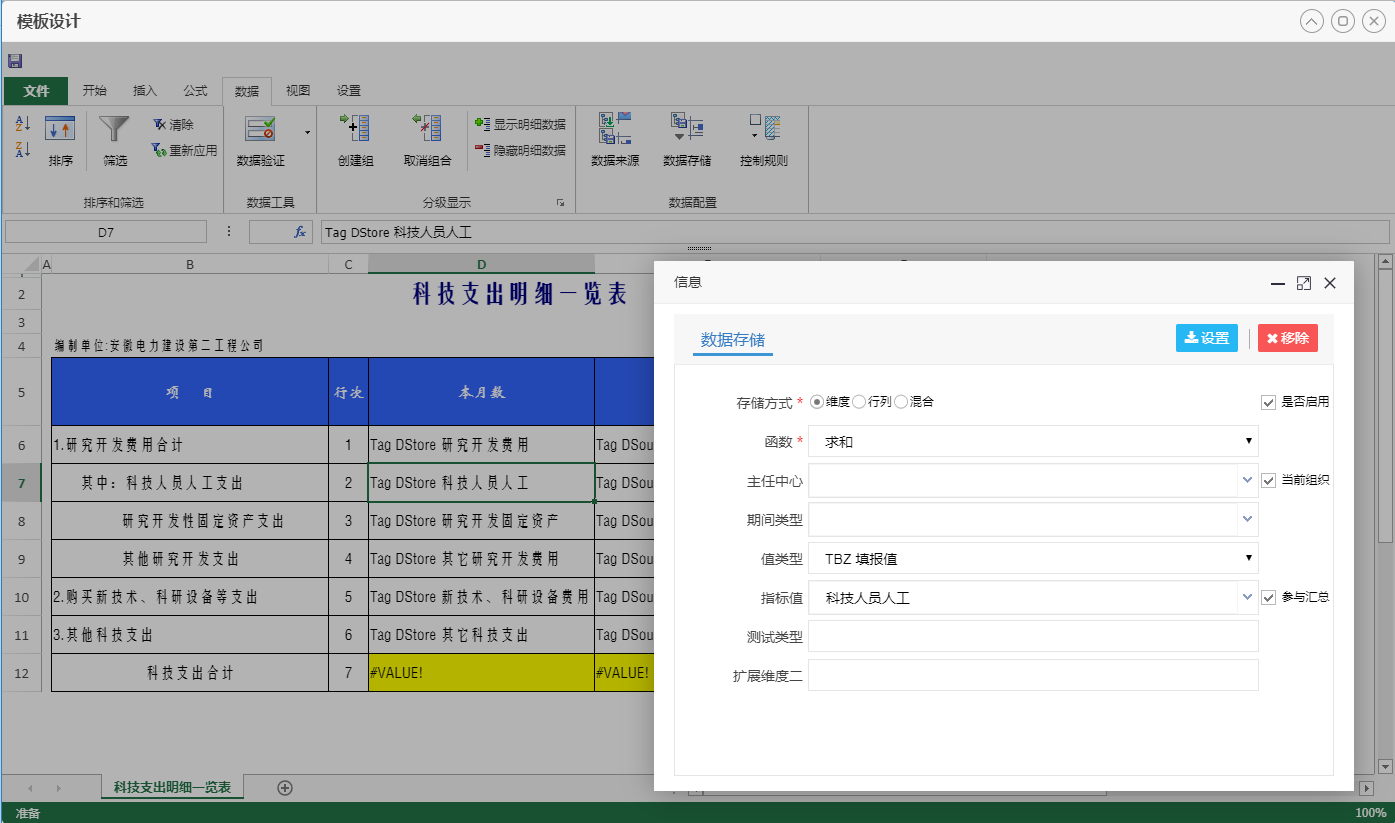Open the 排序 sort tool
This screenshot has height=823, width=1395.
pos(60,141)
